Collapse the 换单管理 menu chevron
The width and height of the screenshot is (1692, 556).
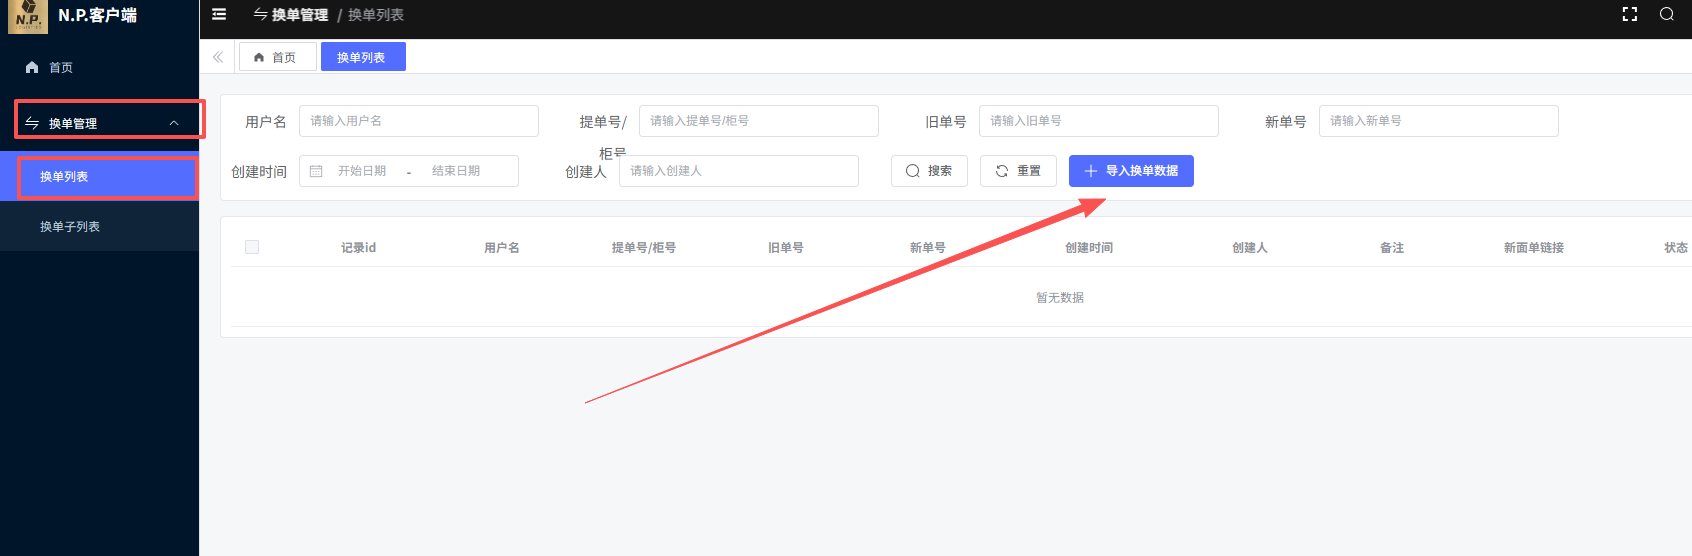tap(174, 123)
